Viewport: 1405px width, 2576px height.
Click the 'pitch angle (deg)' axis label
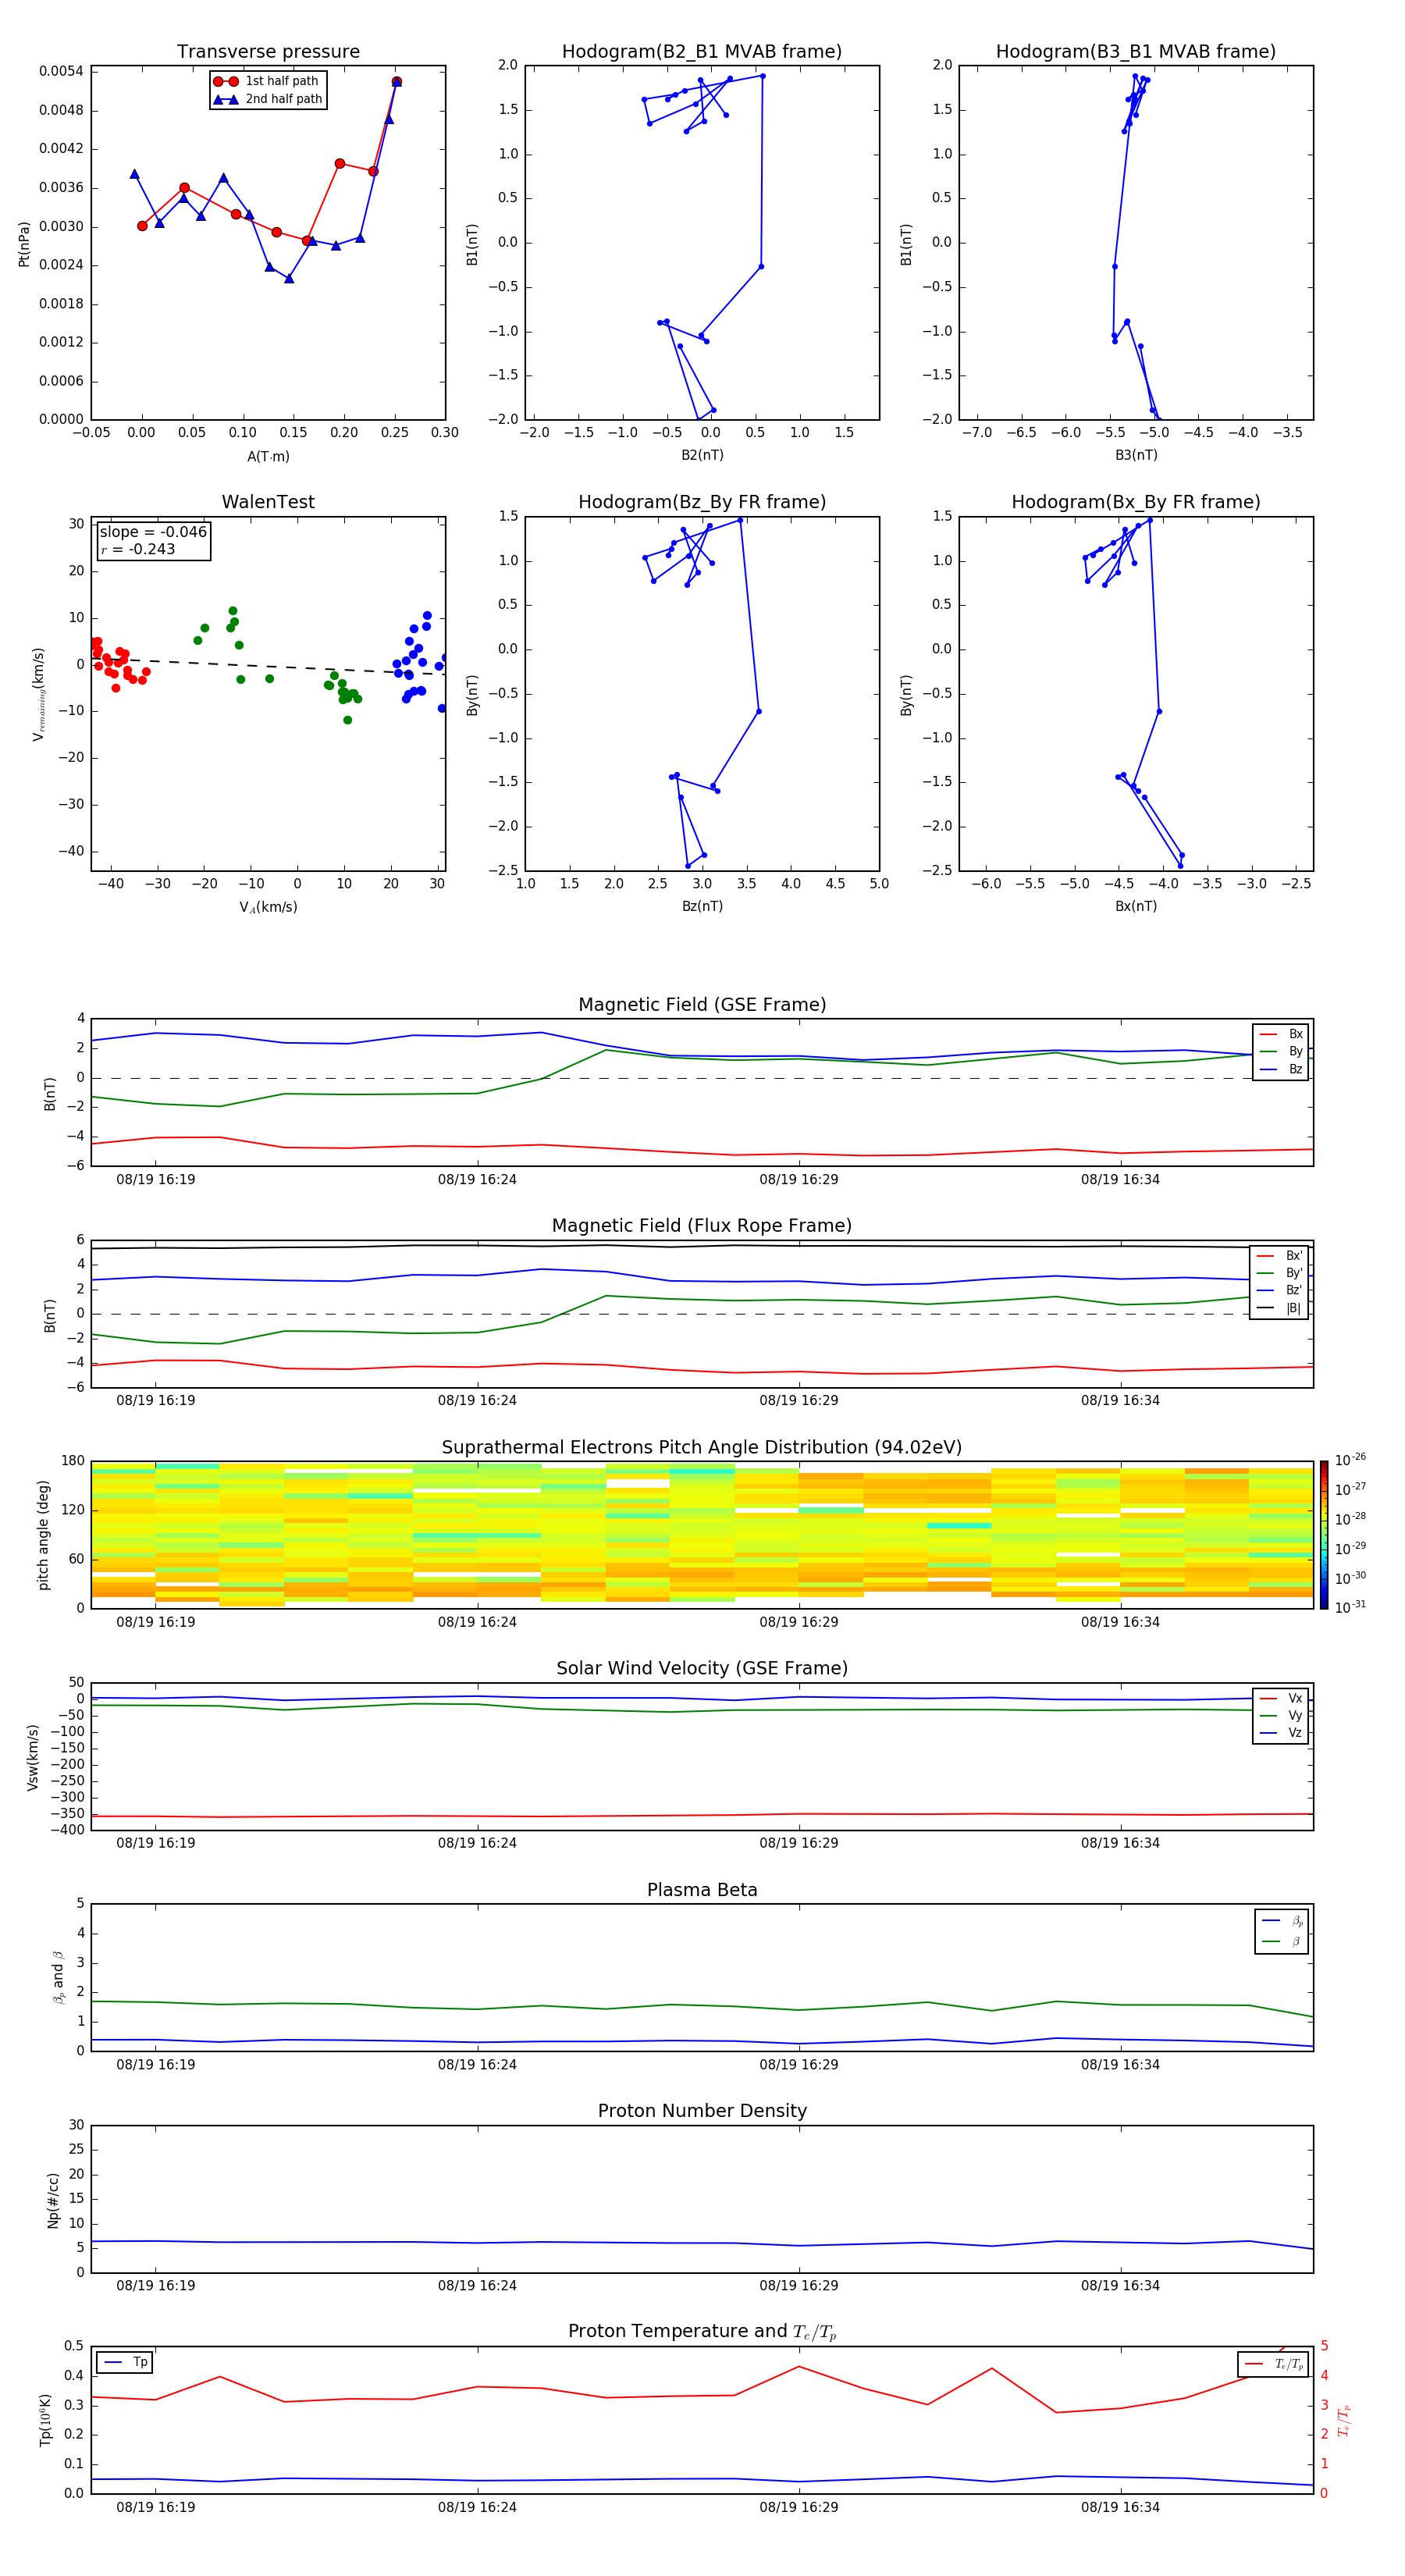43,1535
